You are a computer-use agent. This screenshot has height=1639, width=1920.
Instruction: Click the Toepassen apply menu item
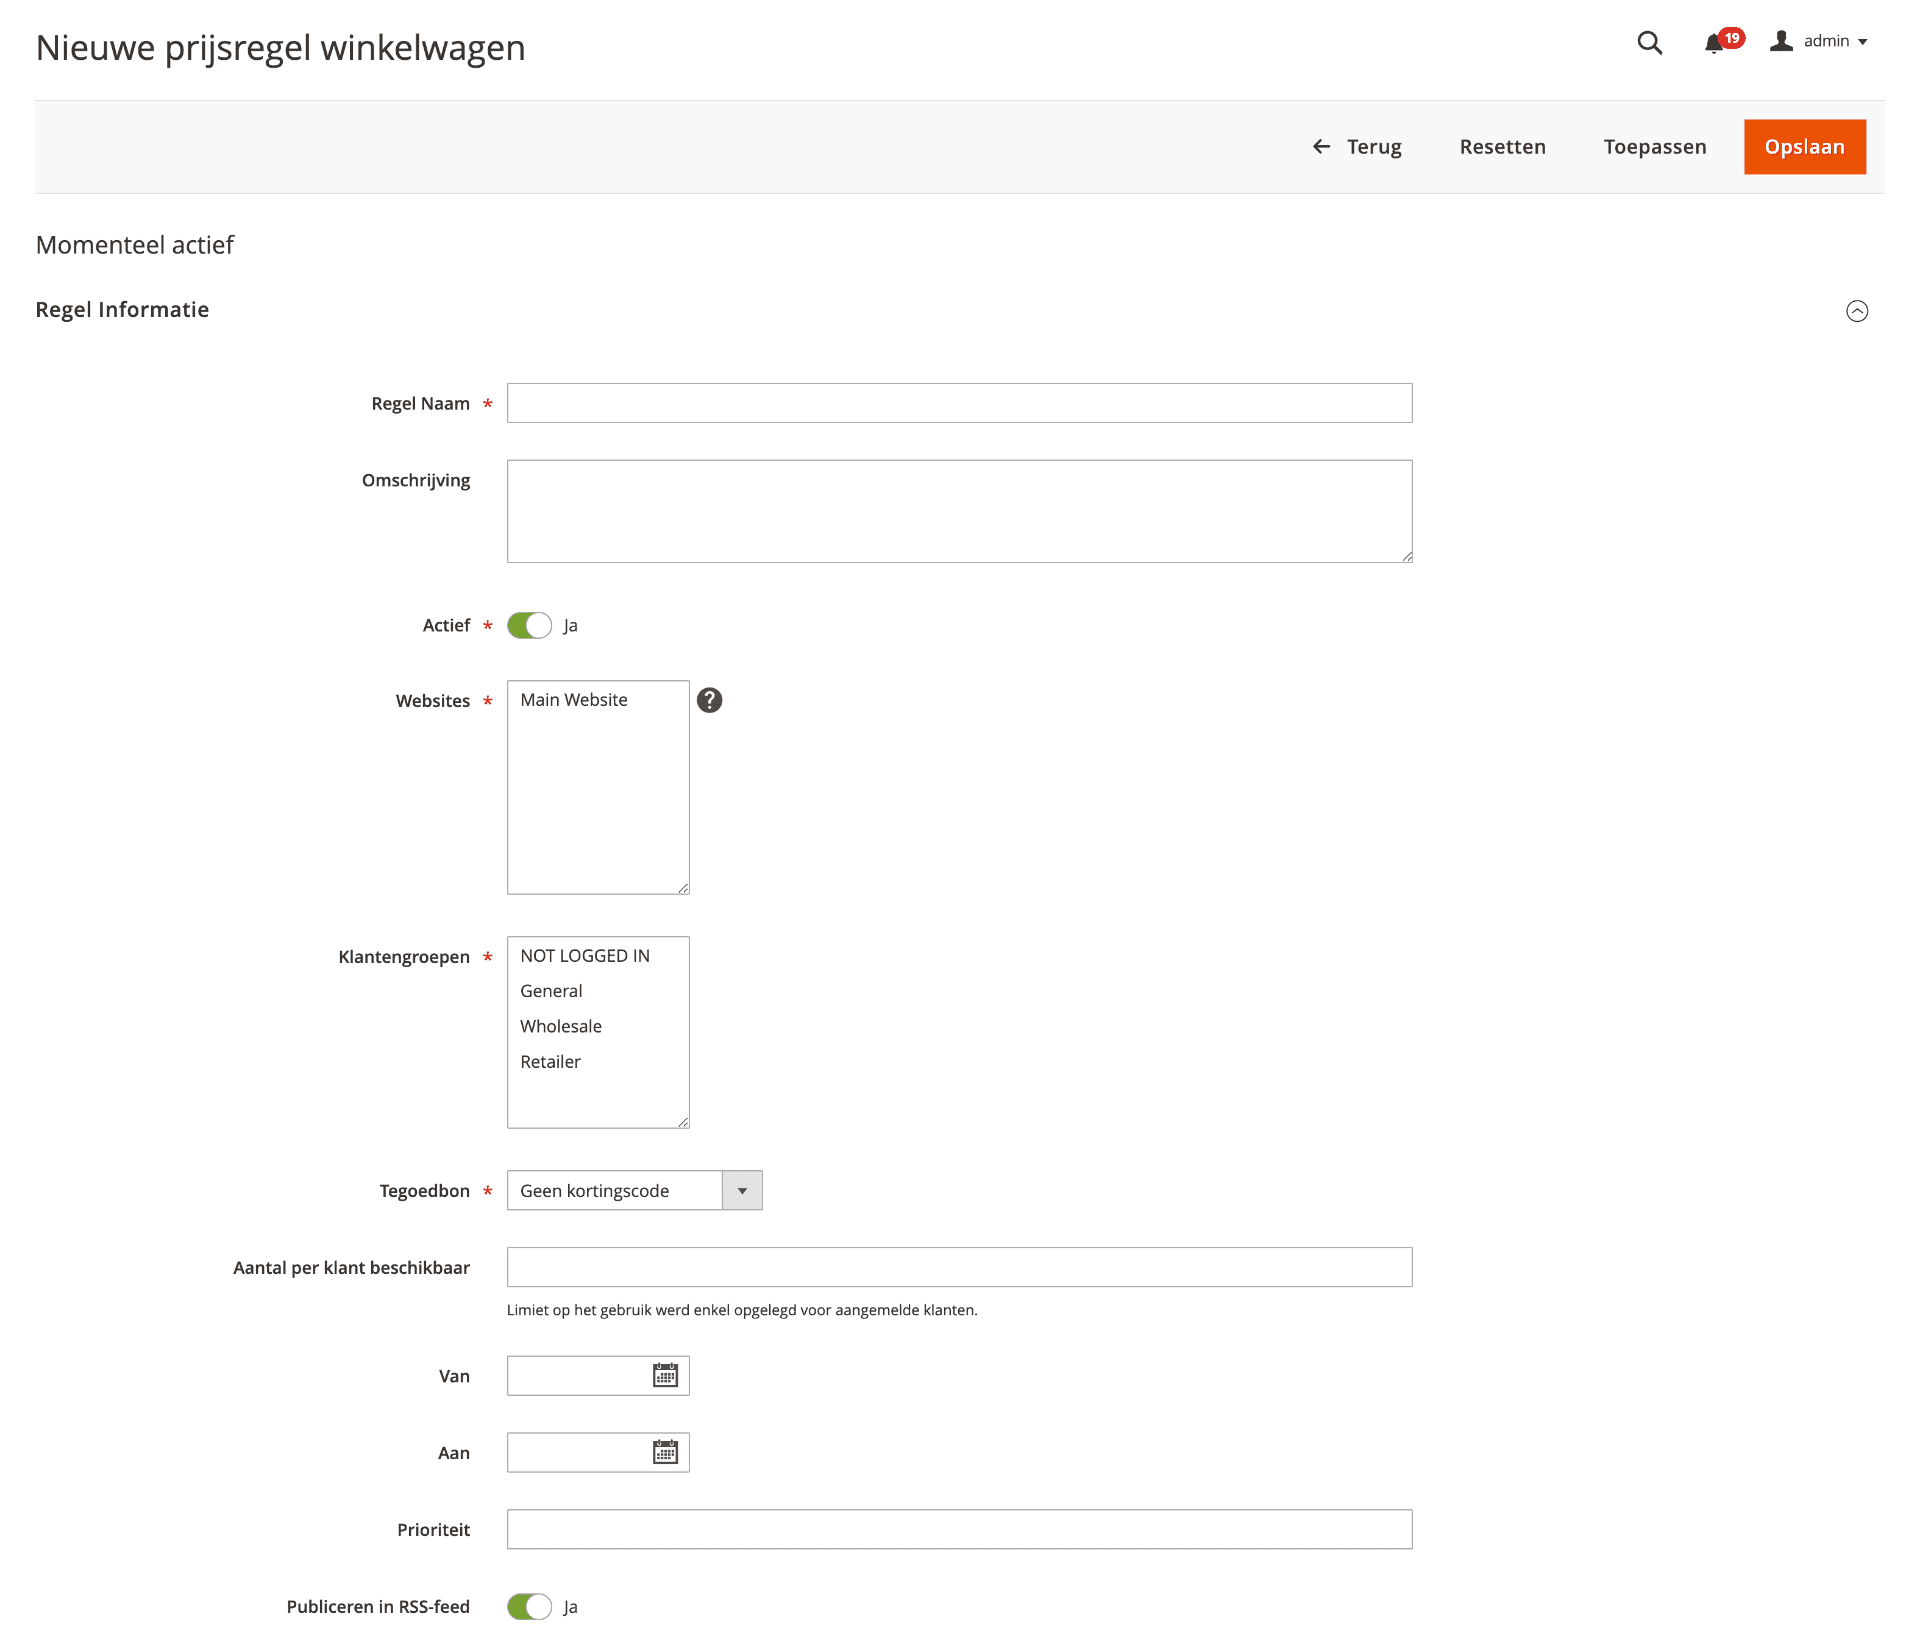coord(1653,146)
